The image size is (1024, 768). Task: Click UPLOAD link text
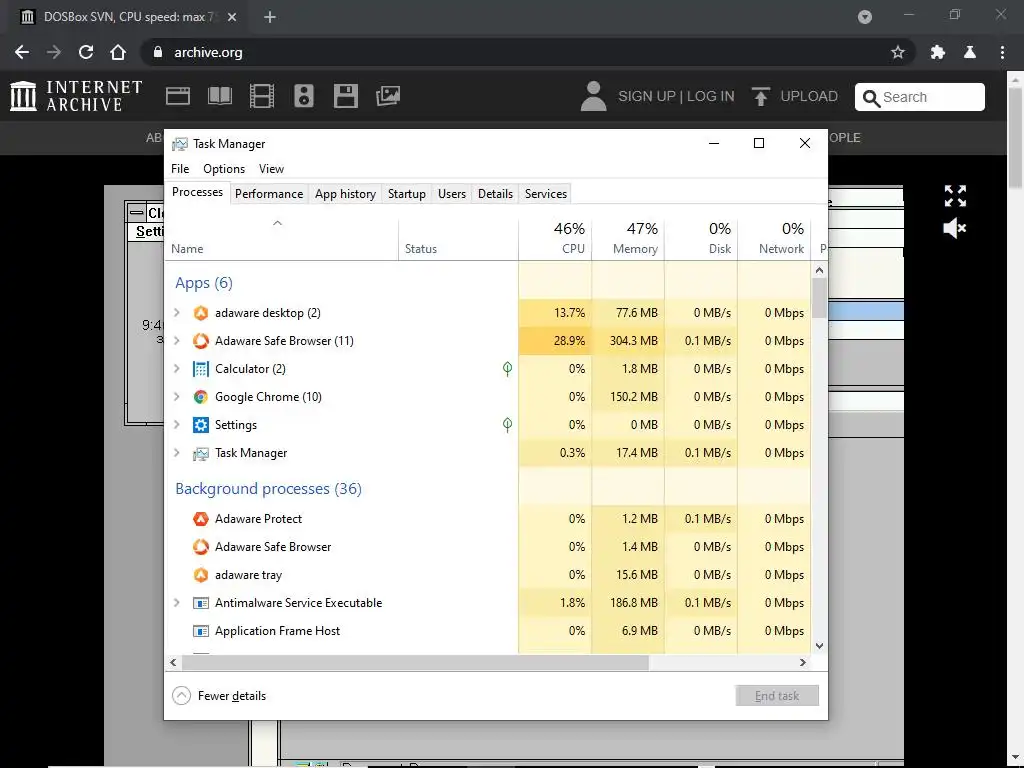click(x=808, y=97)
